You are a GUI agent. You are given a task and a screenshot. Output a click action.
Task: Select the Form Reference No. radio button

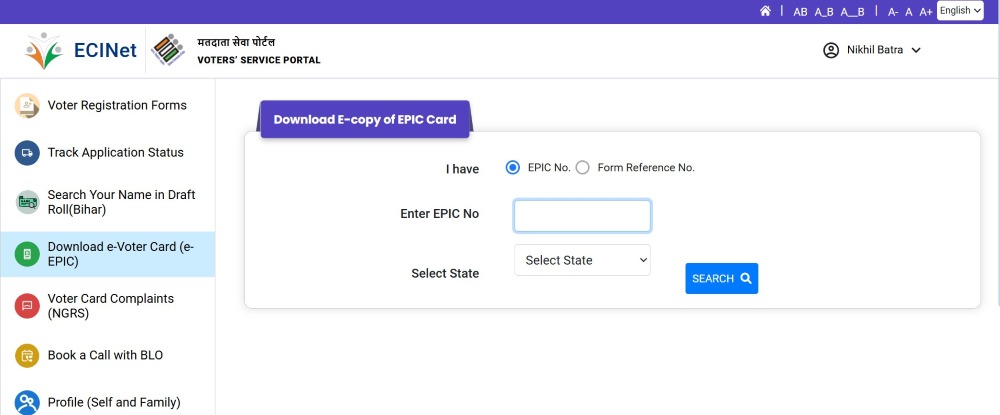coord(583,168)
